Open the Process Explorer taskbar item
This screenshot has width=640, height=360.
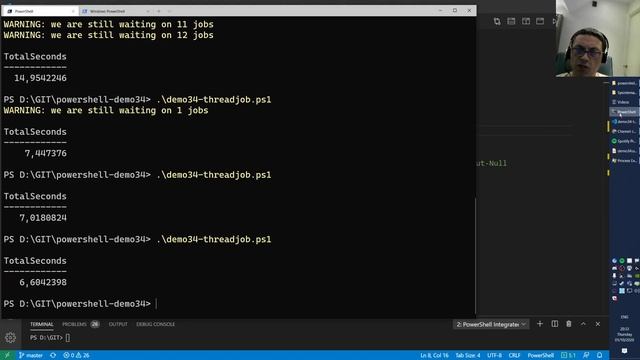(x=624, y=161)
